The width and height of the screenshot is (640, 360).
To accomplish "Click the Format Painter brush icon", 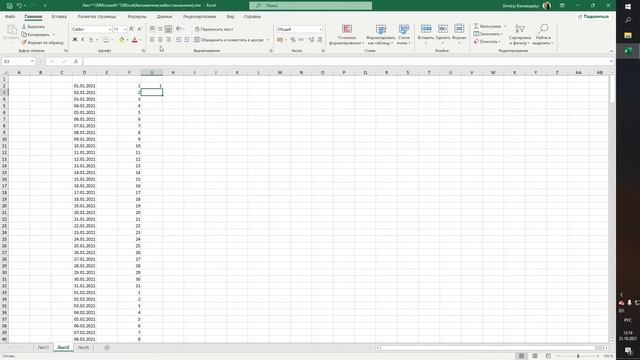I will coord(24,42).
